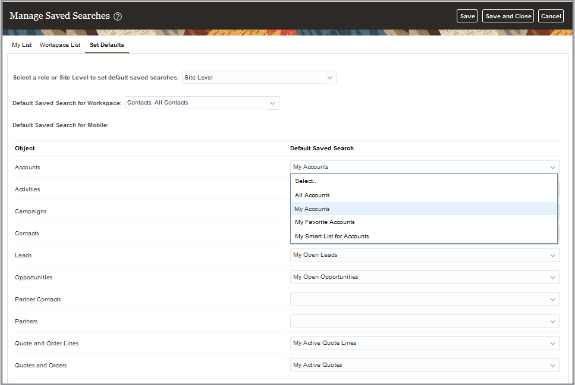Click the Save button
This screenshot has width=575, height=385.
tap(467, 16)
